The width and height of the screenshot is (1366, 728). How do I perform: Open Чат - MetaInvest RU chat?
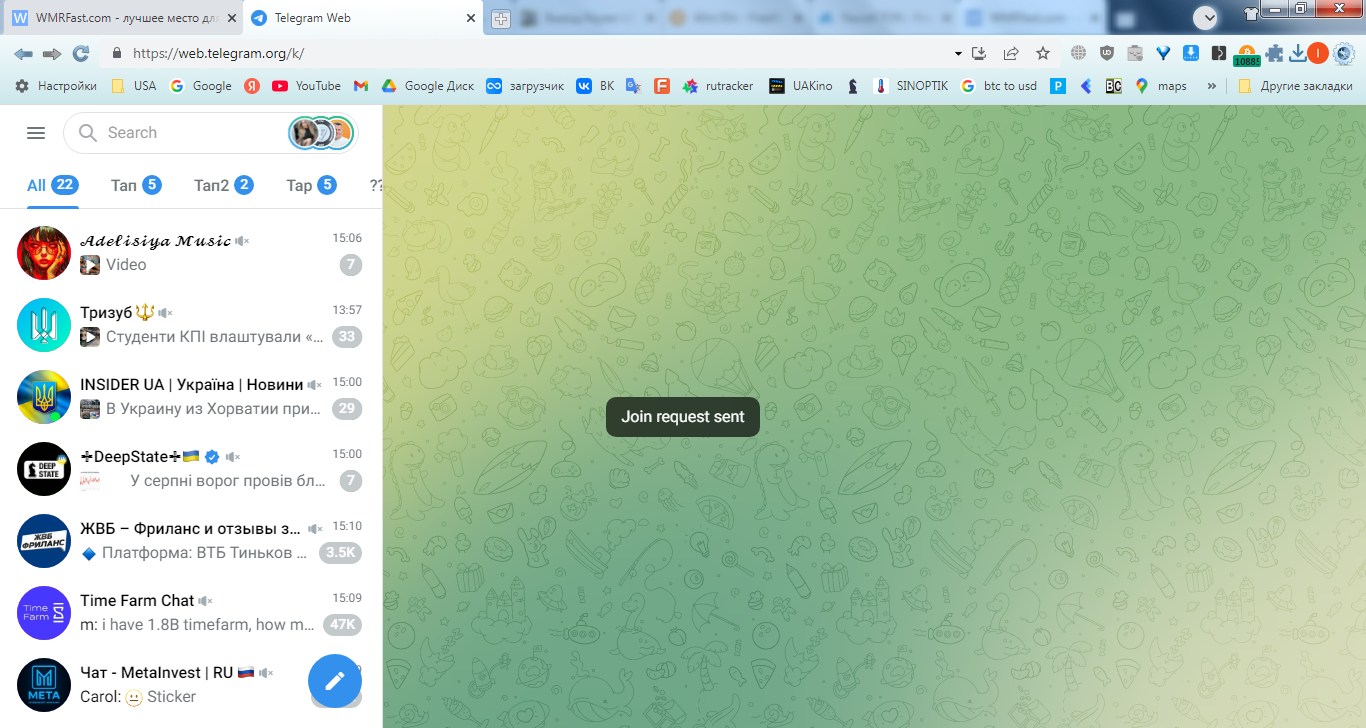pos(191,685)
